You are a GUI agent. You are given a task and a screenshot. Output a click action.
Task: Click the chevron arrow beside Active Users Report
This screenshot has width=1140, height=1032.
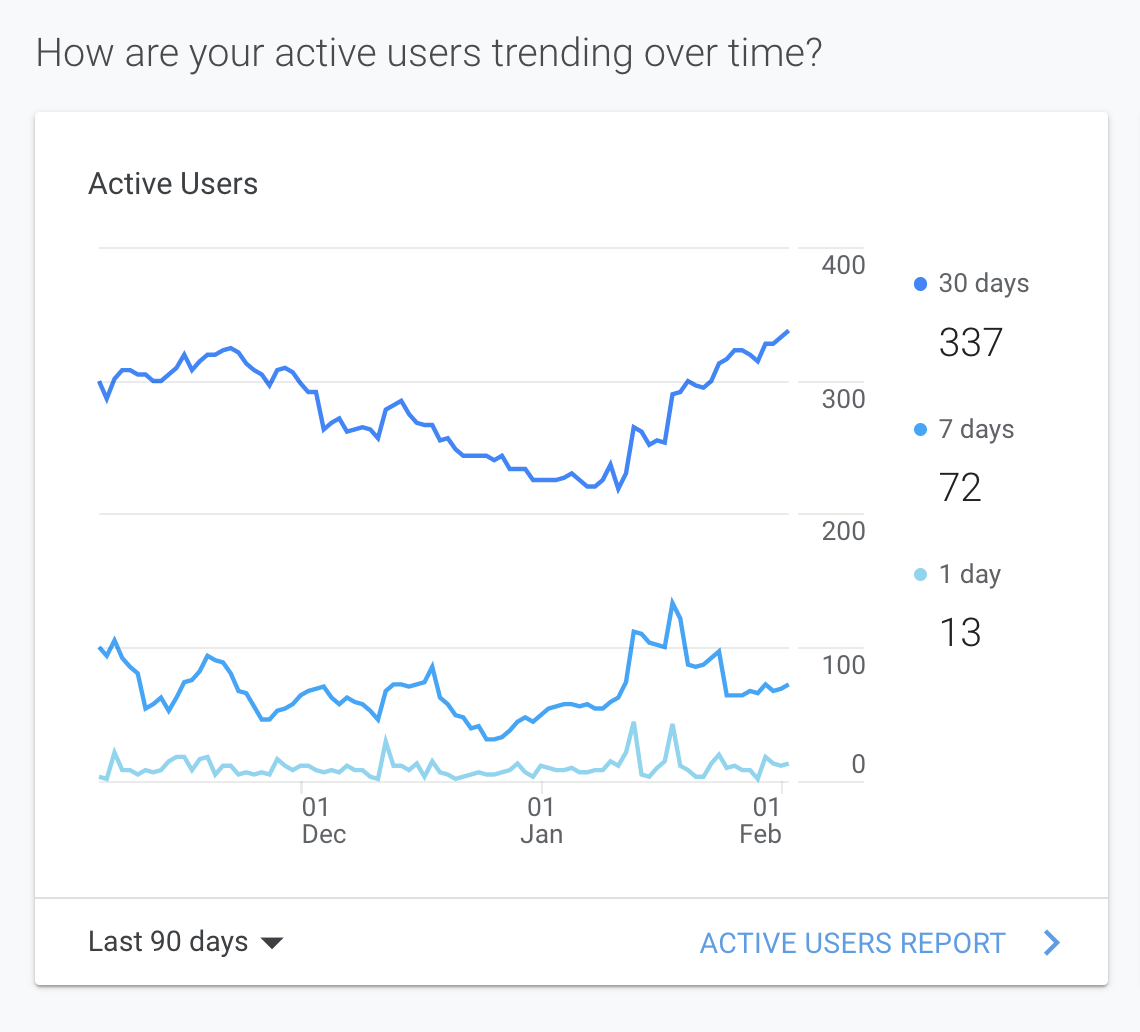(1051, 943)
